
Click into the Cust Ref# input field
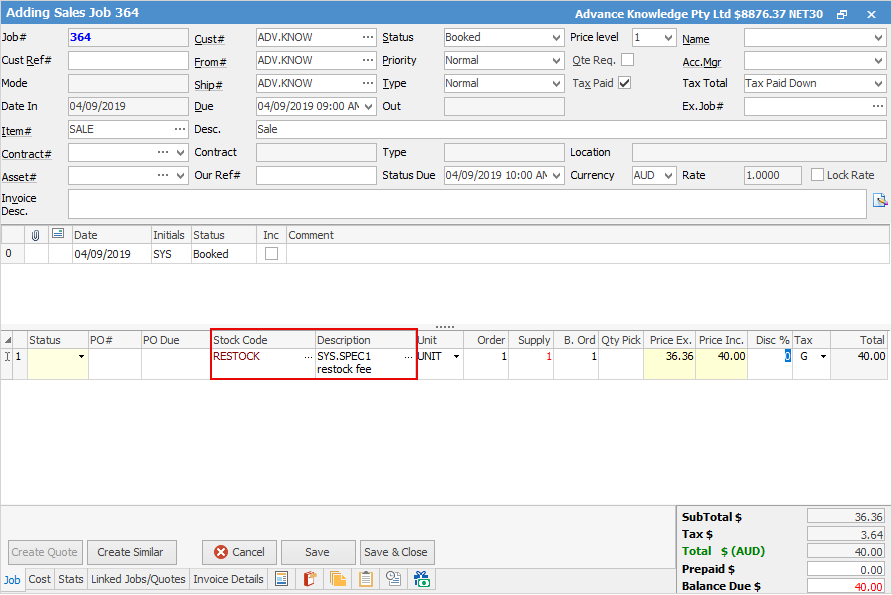(127, 61)
